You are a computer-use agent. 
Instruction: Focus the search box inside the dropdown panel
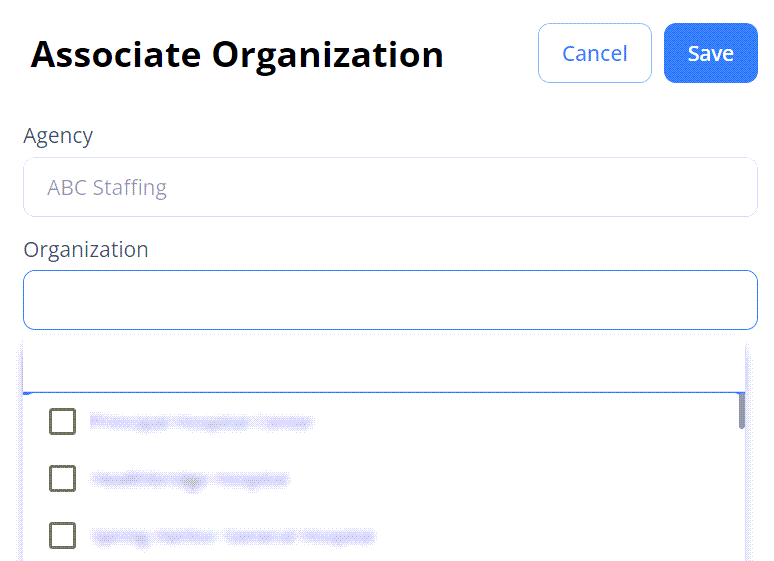point(383,366)
